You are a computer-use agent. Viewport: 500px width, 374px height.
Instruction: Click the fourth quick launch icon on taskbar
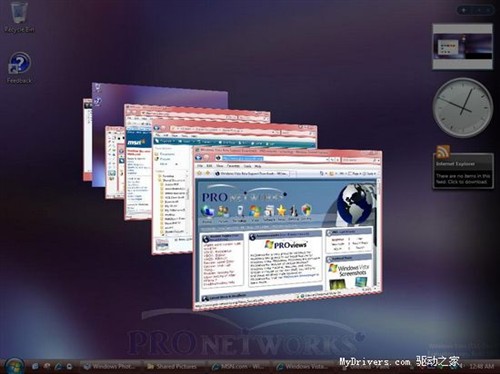69,366
